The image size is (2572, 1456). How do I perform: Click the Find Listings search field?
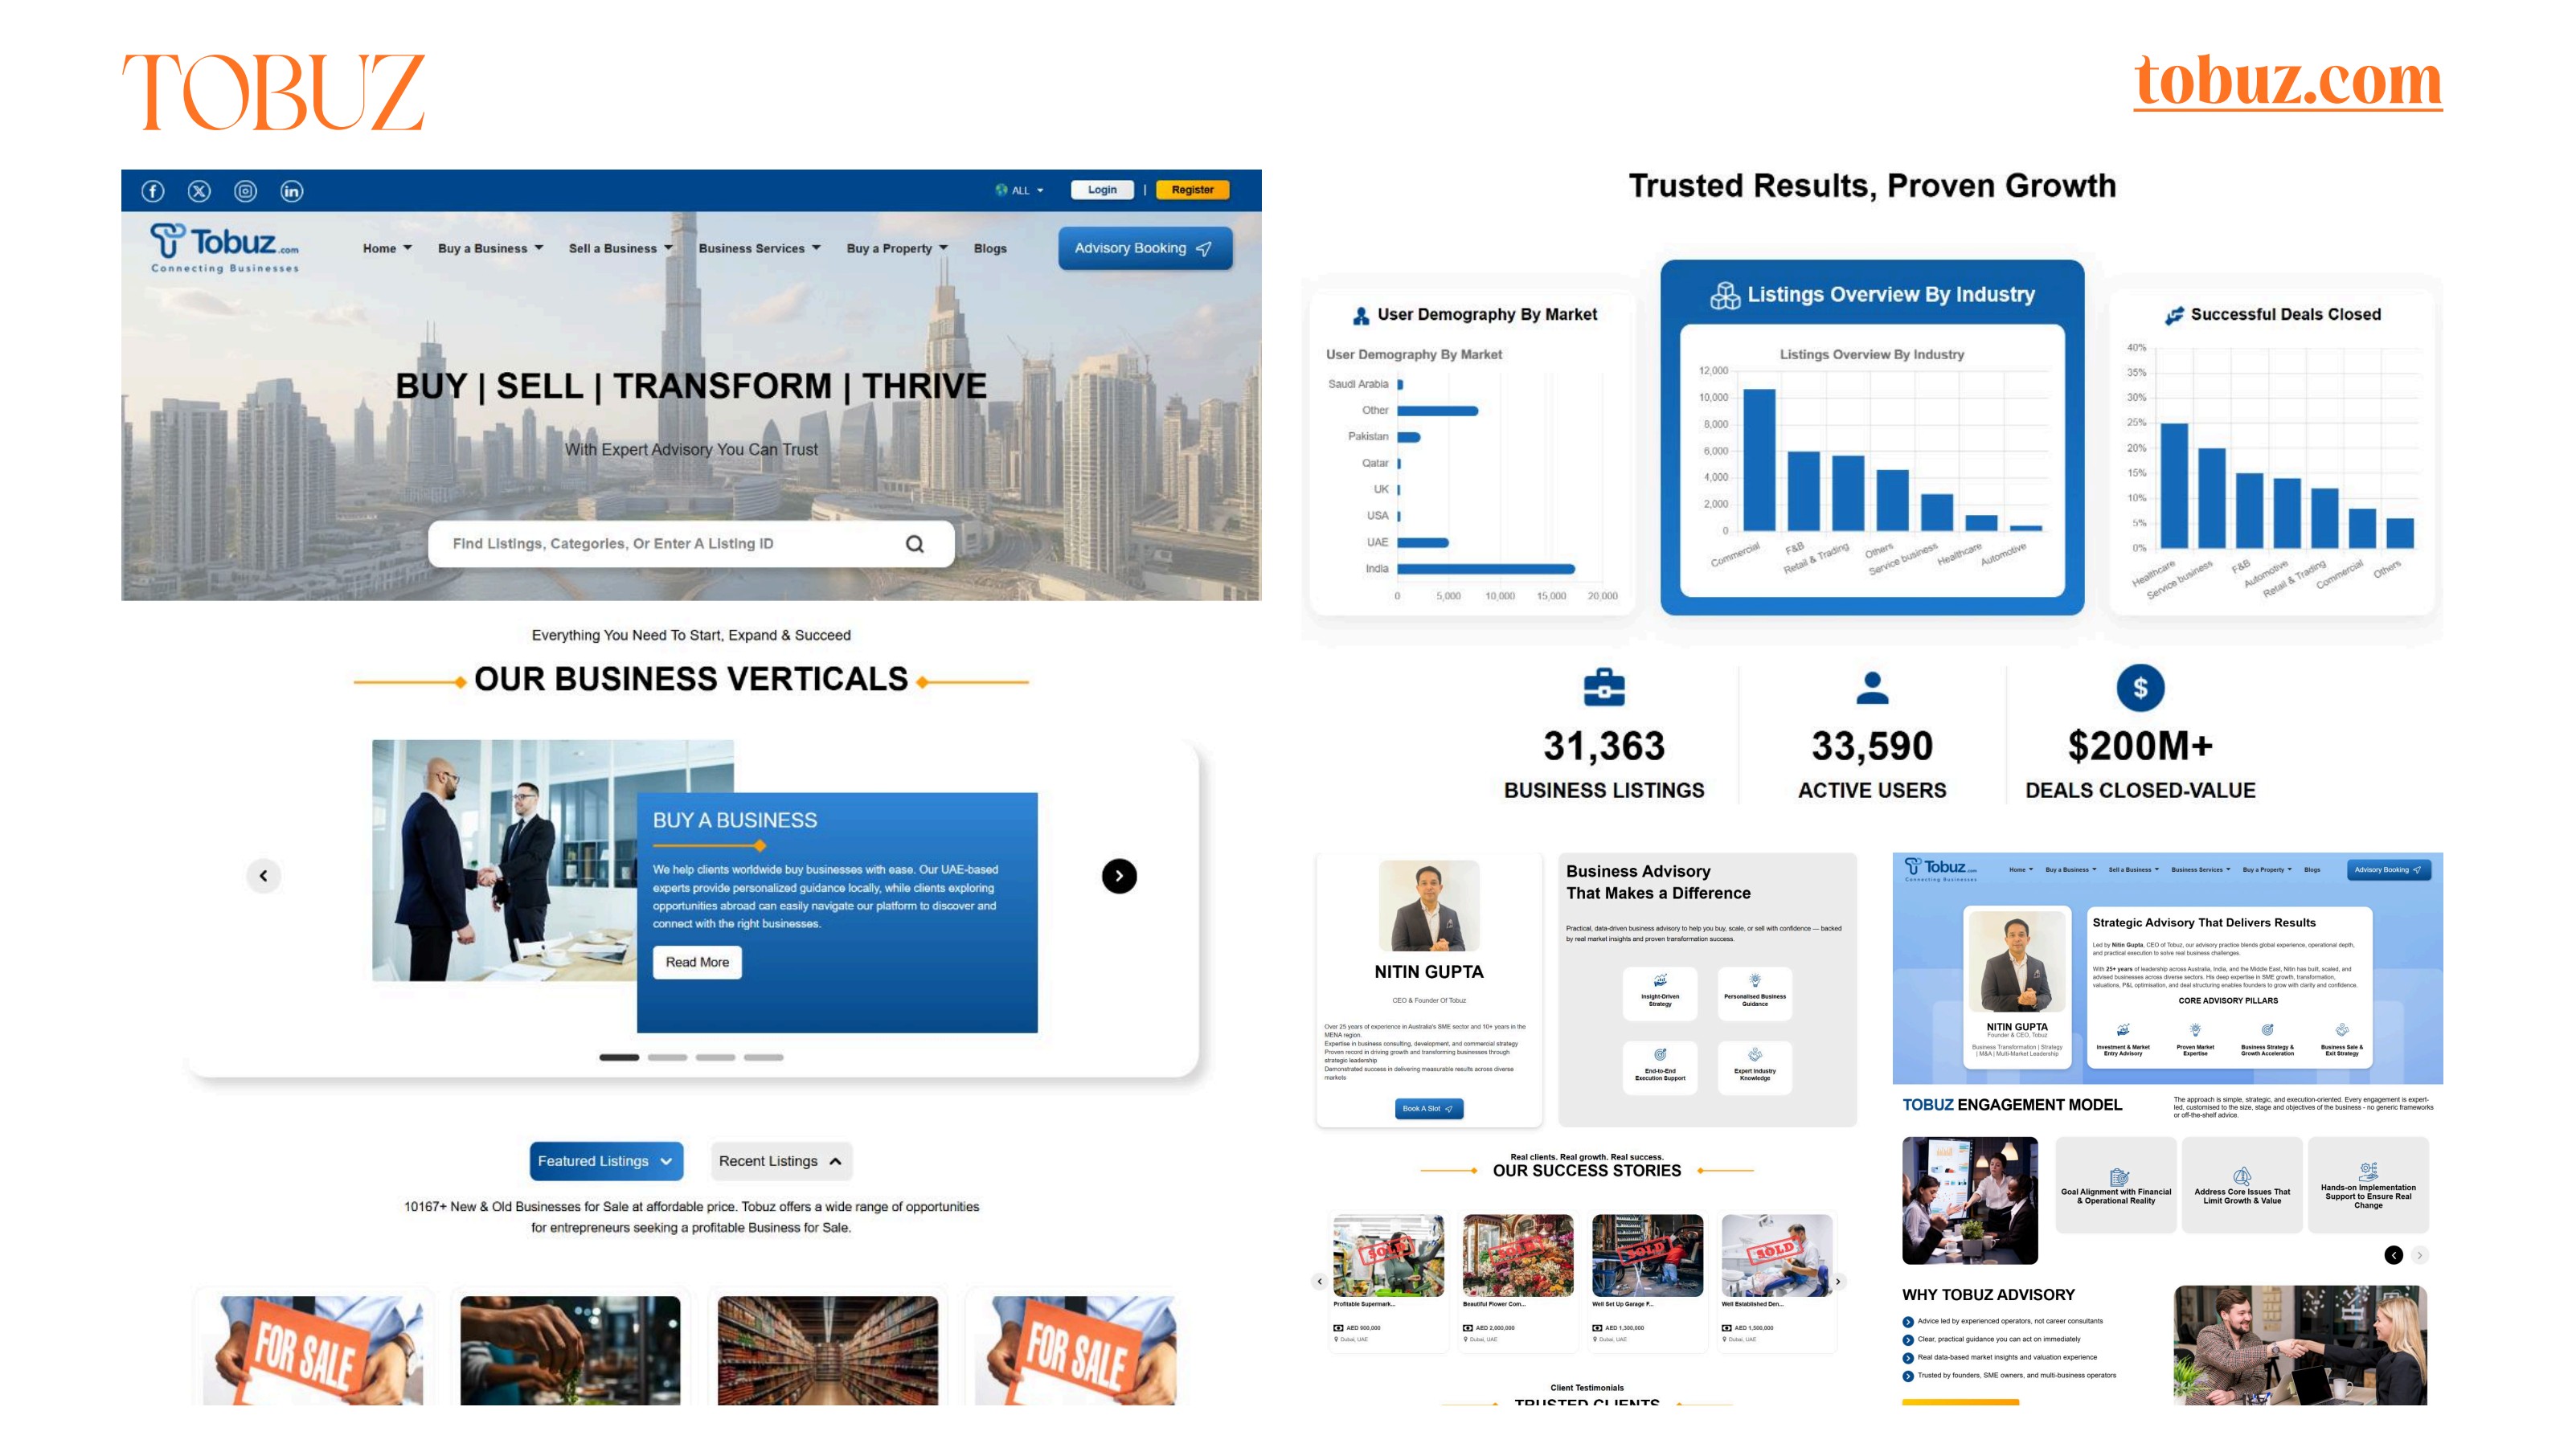click(690, 544)
